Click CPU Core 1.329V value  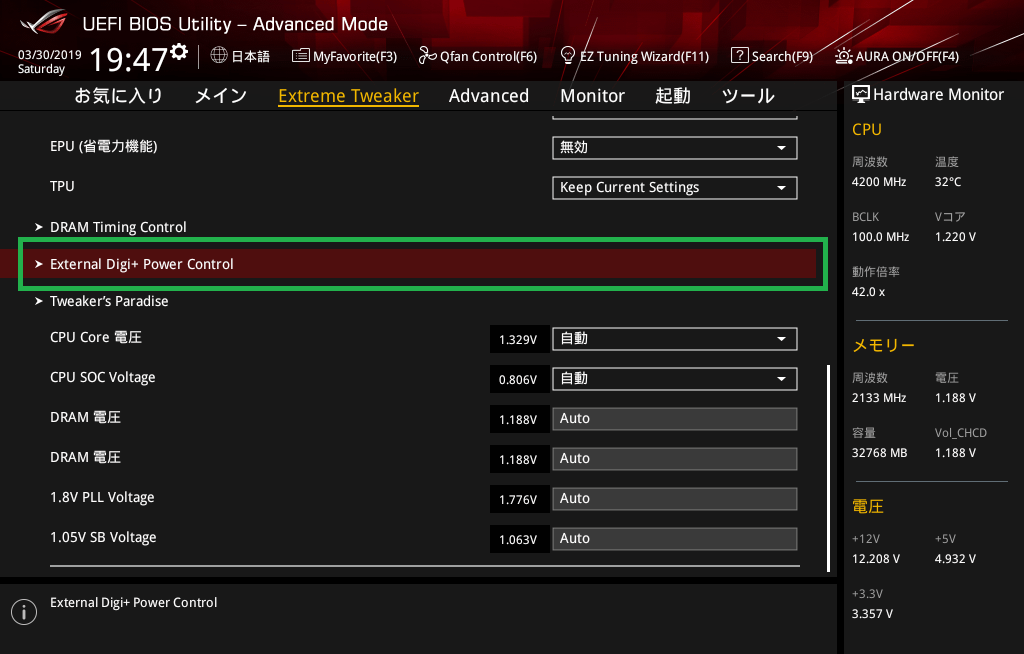(x=519, y=339)
